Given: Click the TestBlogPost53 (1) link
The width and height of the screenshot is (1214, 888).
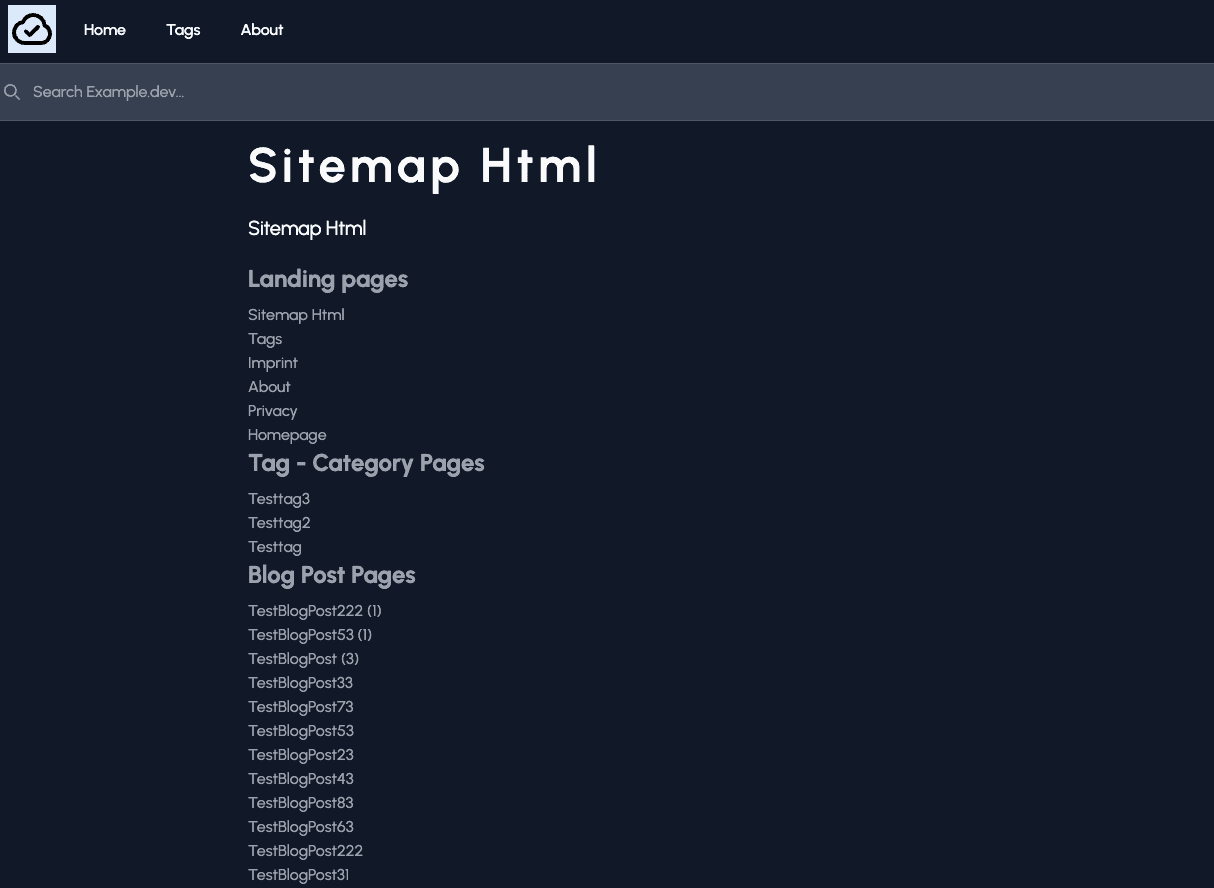Looking at the screenshot, I should point(309,635).
